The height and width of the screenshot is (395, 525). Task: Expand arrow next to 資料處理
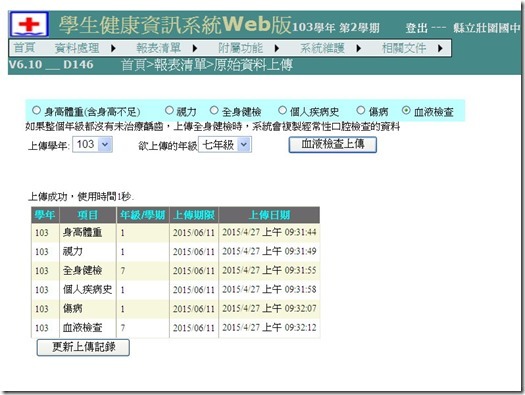pyautogui.click(x=113, y=49)
